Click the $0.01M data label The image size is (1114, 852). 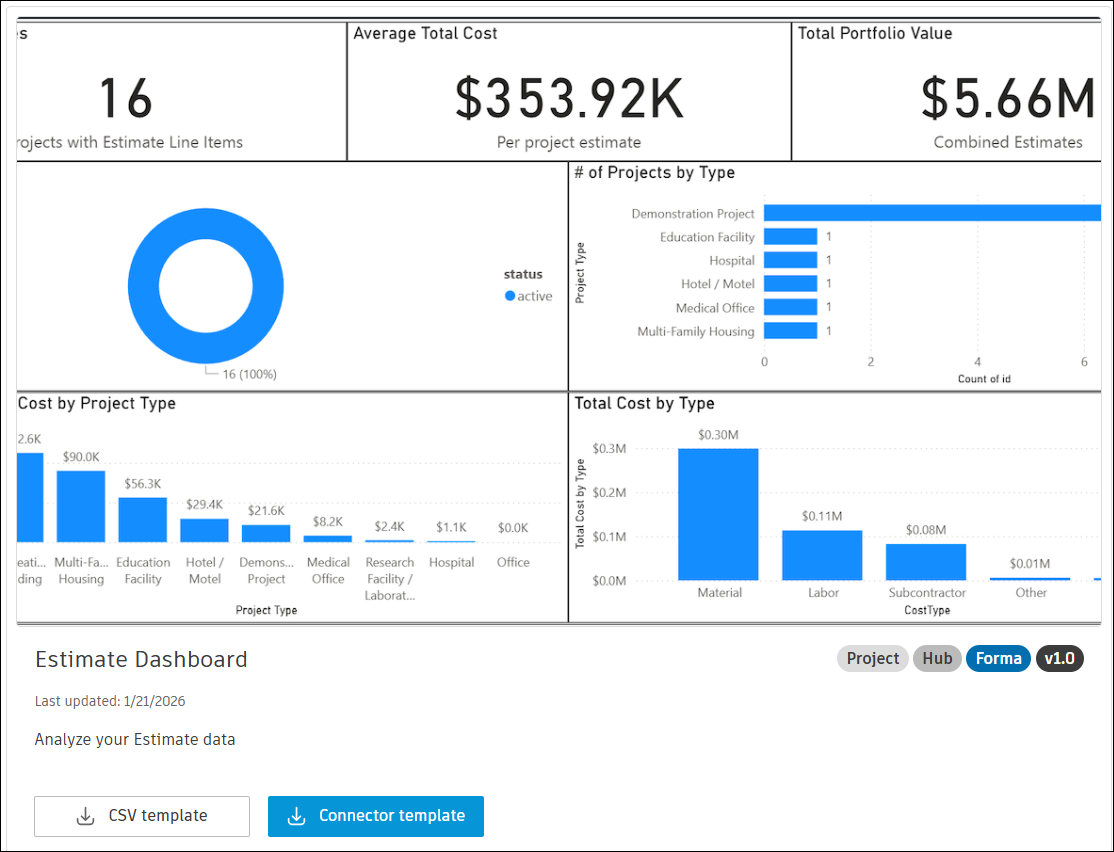(x=1029, y=564)
